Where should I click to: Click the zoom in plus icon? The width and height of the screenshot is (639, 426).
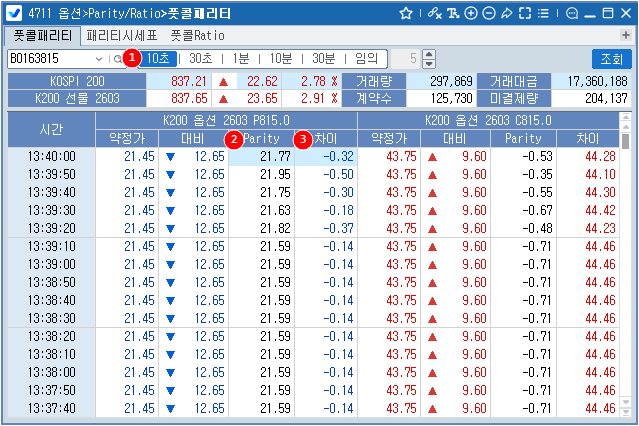[x=470, y=13]
